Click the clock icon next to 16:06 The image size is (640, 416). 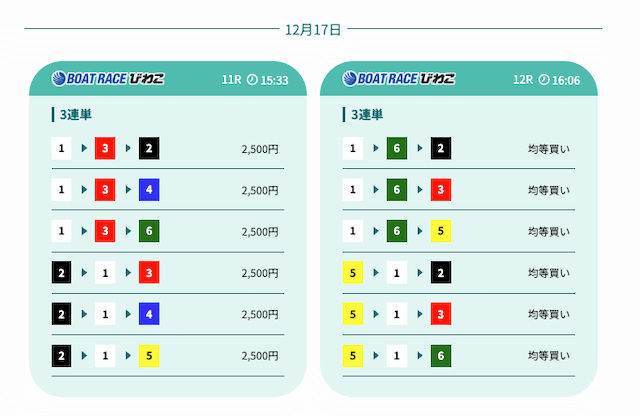tap(544, 79)
